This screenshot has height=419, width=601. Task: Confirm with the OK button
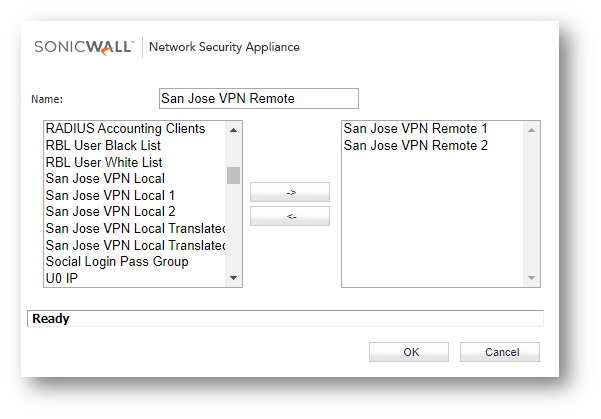click(408, 352)
